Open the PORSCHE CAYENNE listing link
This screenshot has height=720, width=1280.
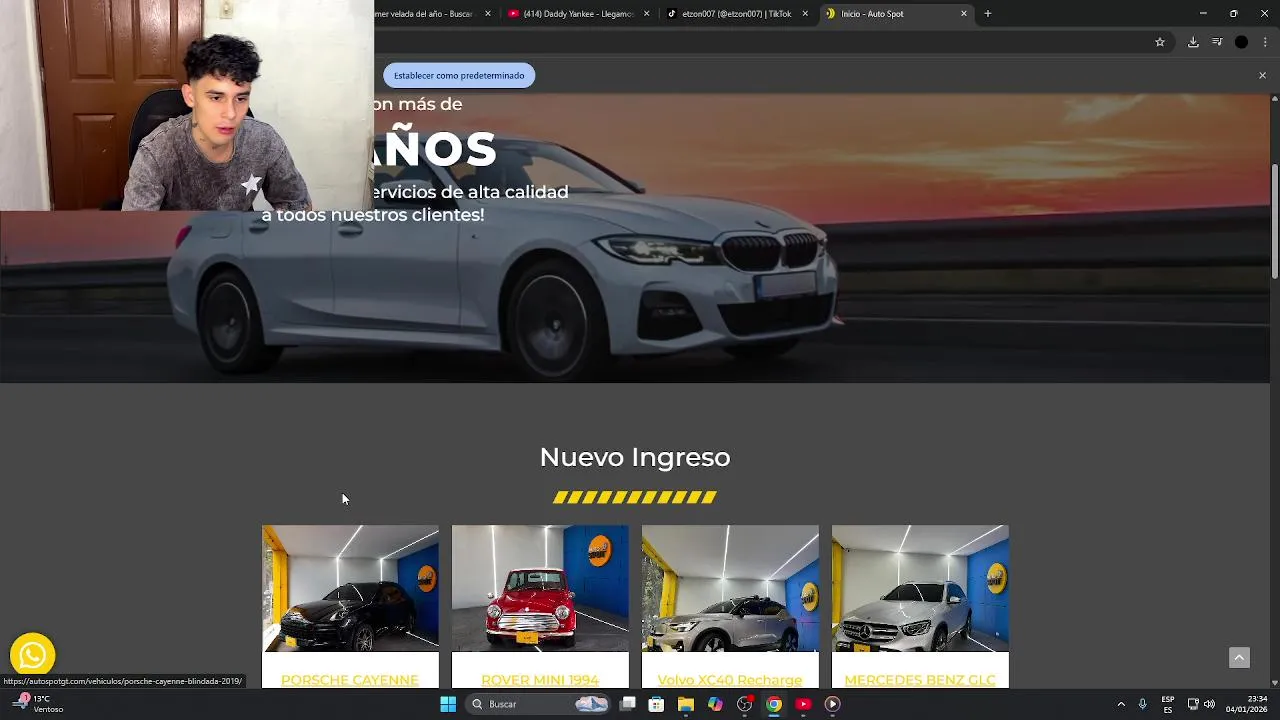350,680
